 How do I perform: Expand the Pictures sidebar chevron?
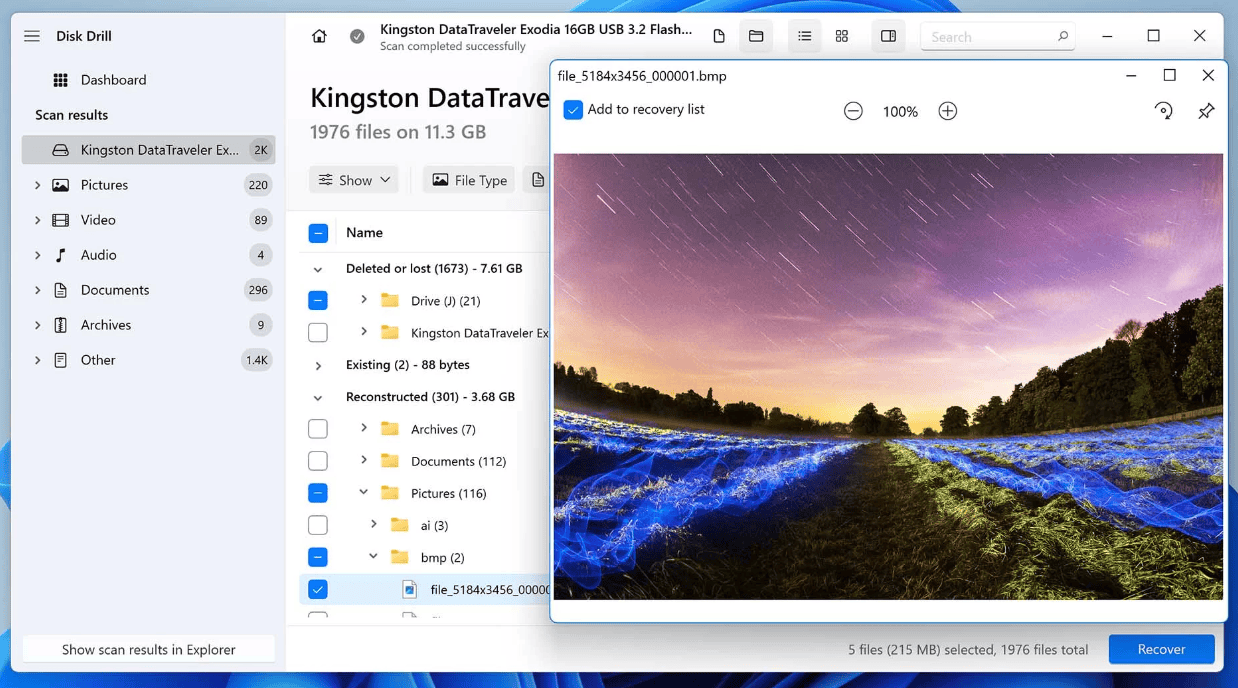click(x=37, y=185)
